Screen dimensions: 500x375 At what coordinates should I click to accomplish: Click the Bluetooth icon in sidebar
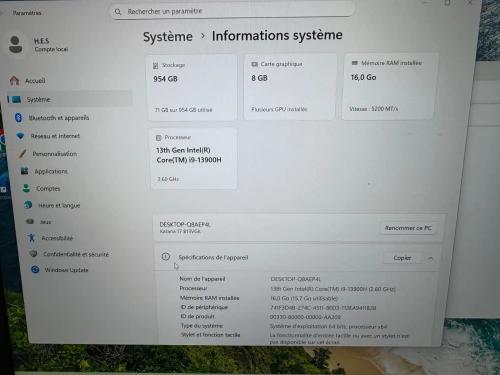[18, 117]
